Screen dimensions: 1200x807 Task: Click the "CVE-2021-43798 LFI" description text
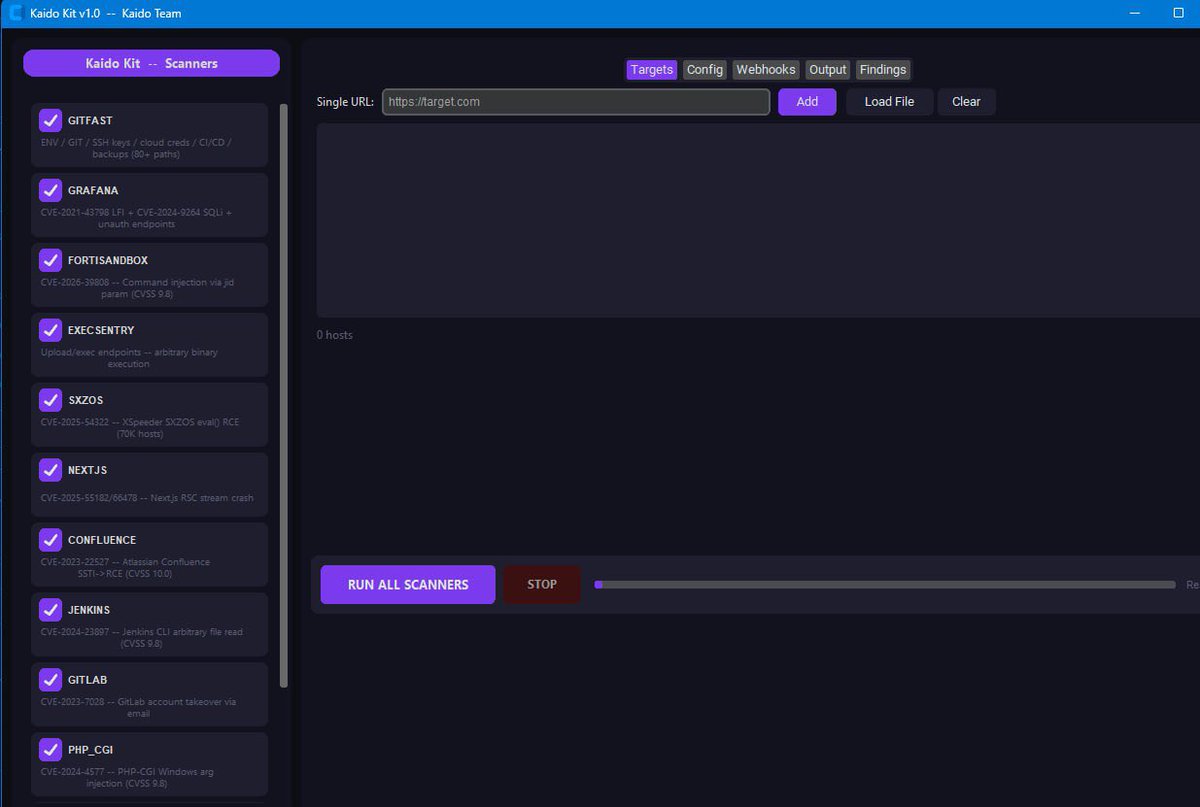[x=136, y=218]
